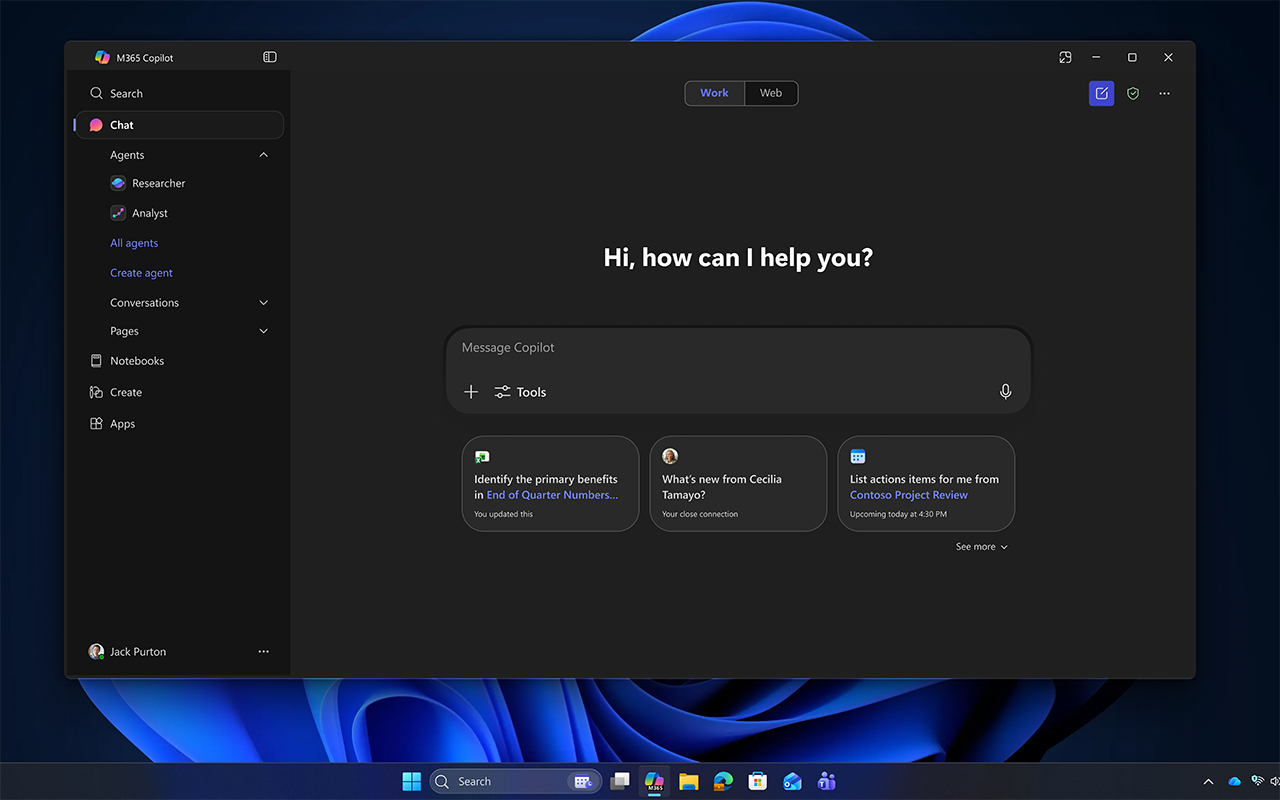Start a new chat with compose icon

(1101, 93)
